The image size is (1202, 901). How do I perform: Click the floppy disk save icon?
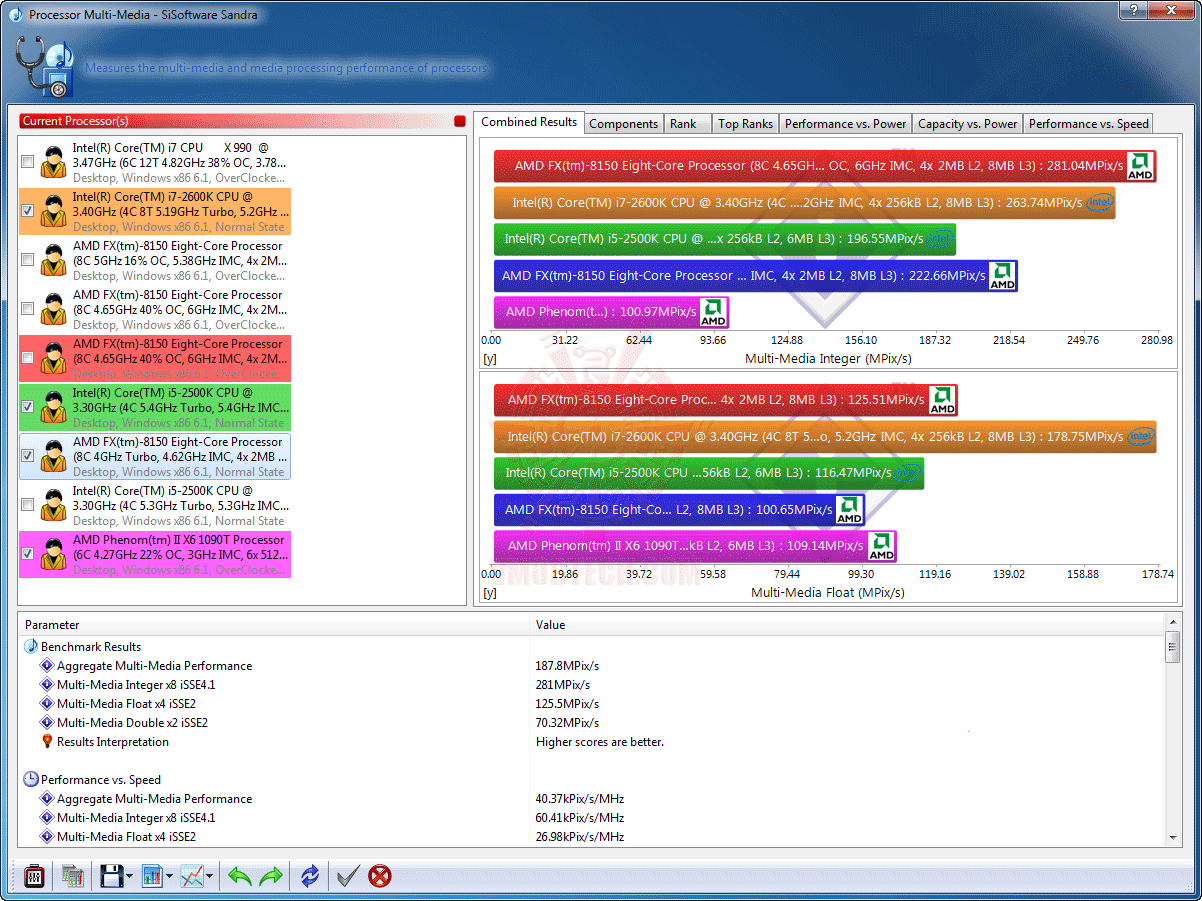pyautogui.click(x=111, y=877)
